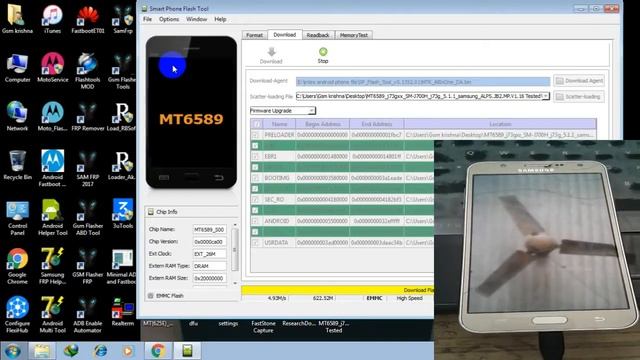Click the Download Agent path field
640x360 pixels.
click(423, 82)
